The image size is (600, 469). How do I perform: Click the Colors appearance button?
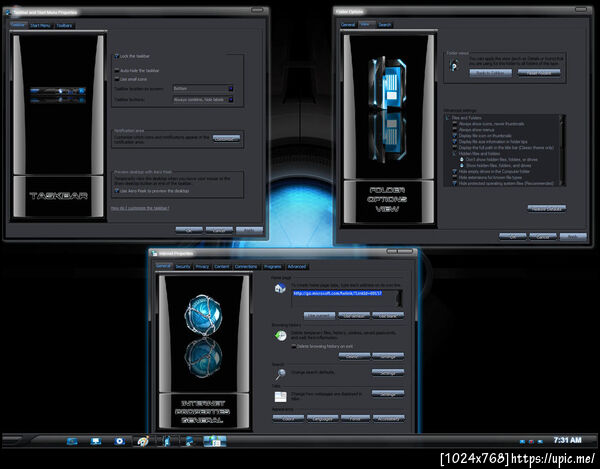(x=289, y=419)
